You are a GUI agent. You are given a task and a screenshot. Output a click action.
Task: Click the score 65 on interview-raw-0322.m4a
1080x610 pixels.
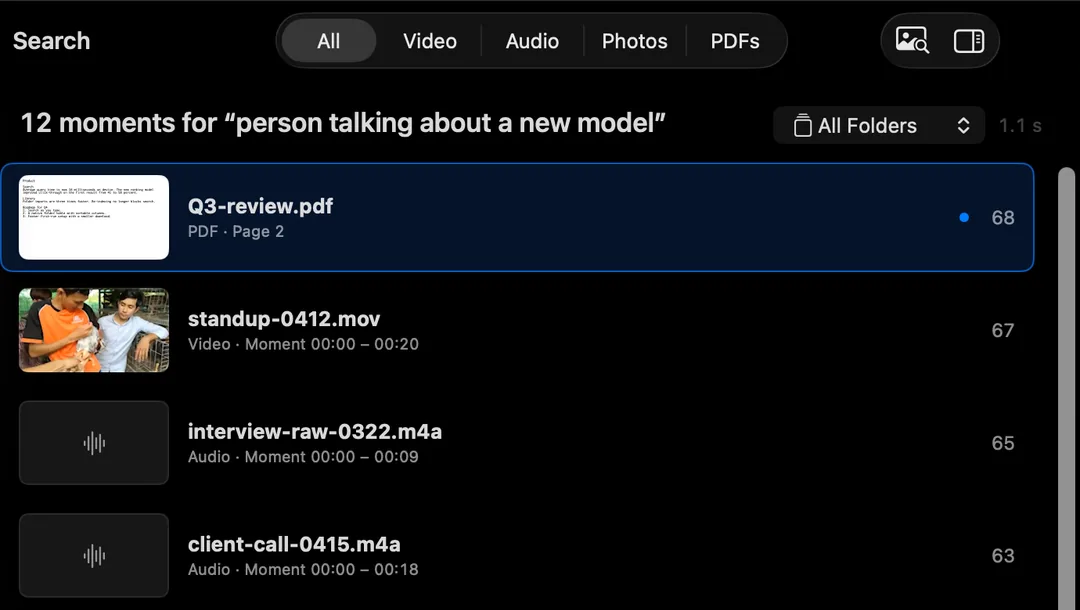coord(1003,443)
